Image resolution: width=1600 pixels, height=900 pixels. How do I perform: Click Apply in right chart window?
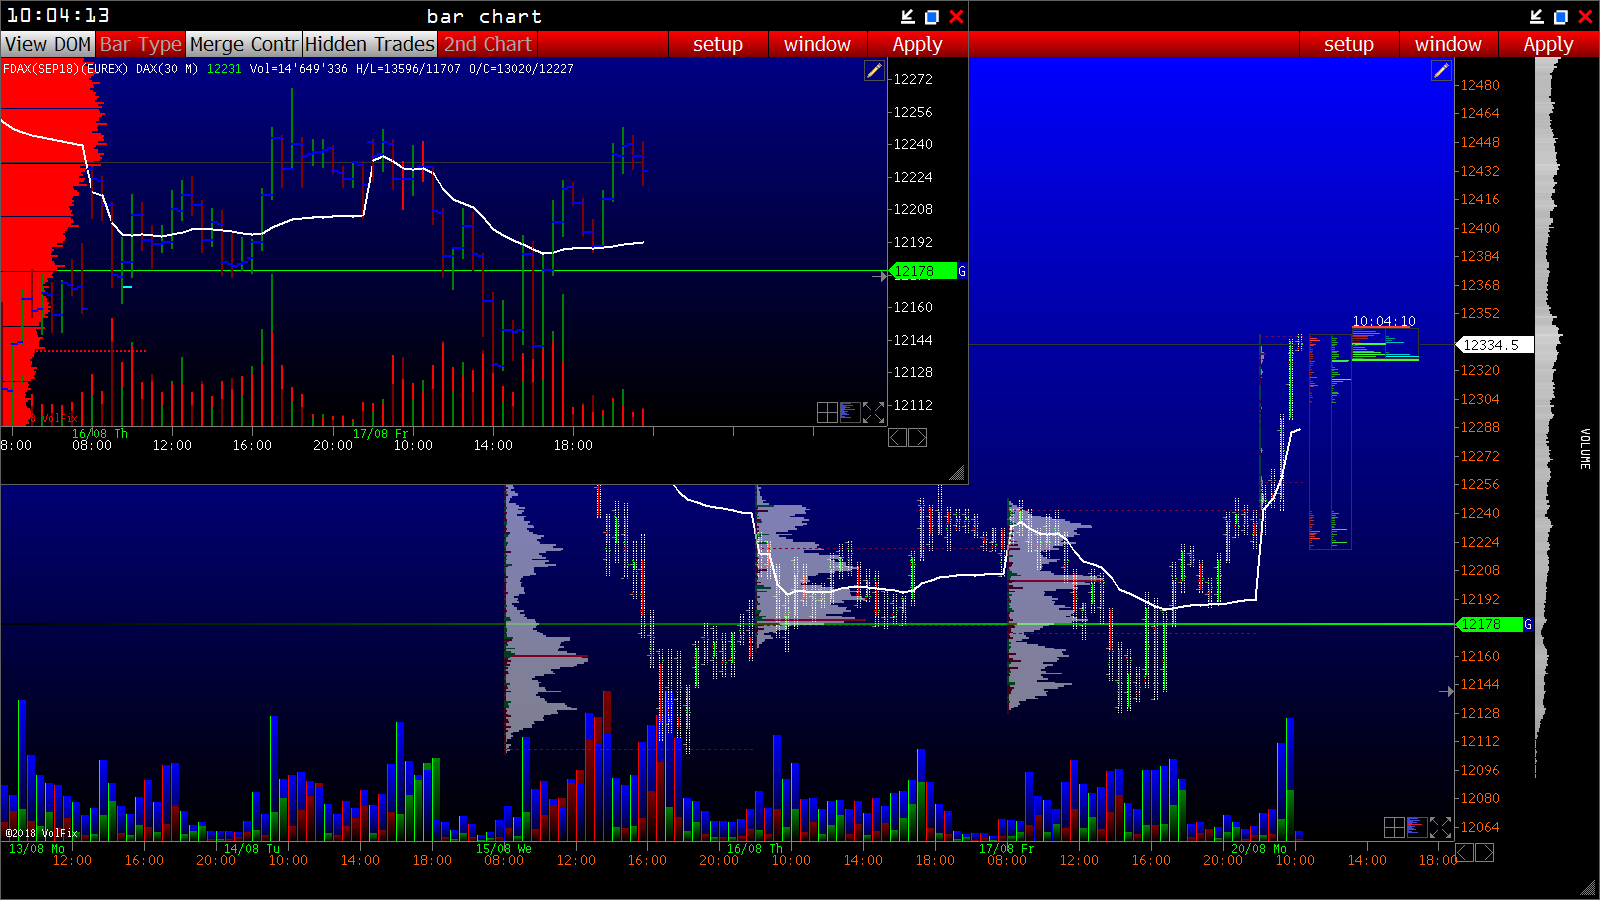click(1548, 44)
